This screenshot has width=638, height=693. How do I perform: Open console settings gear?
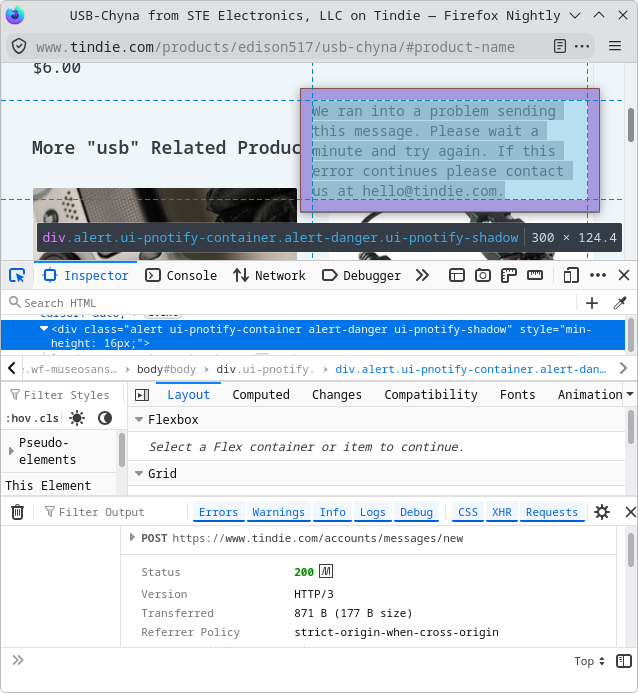(602, 512)
